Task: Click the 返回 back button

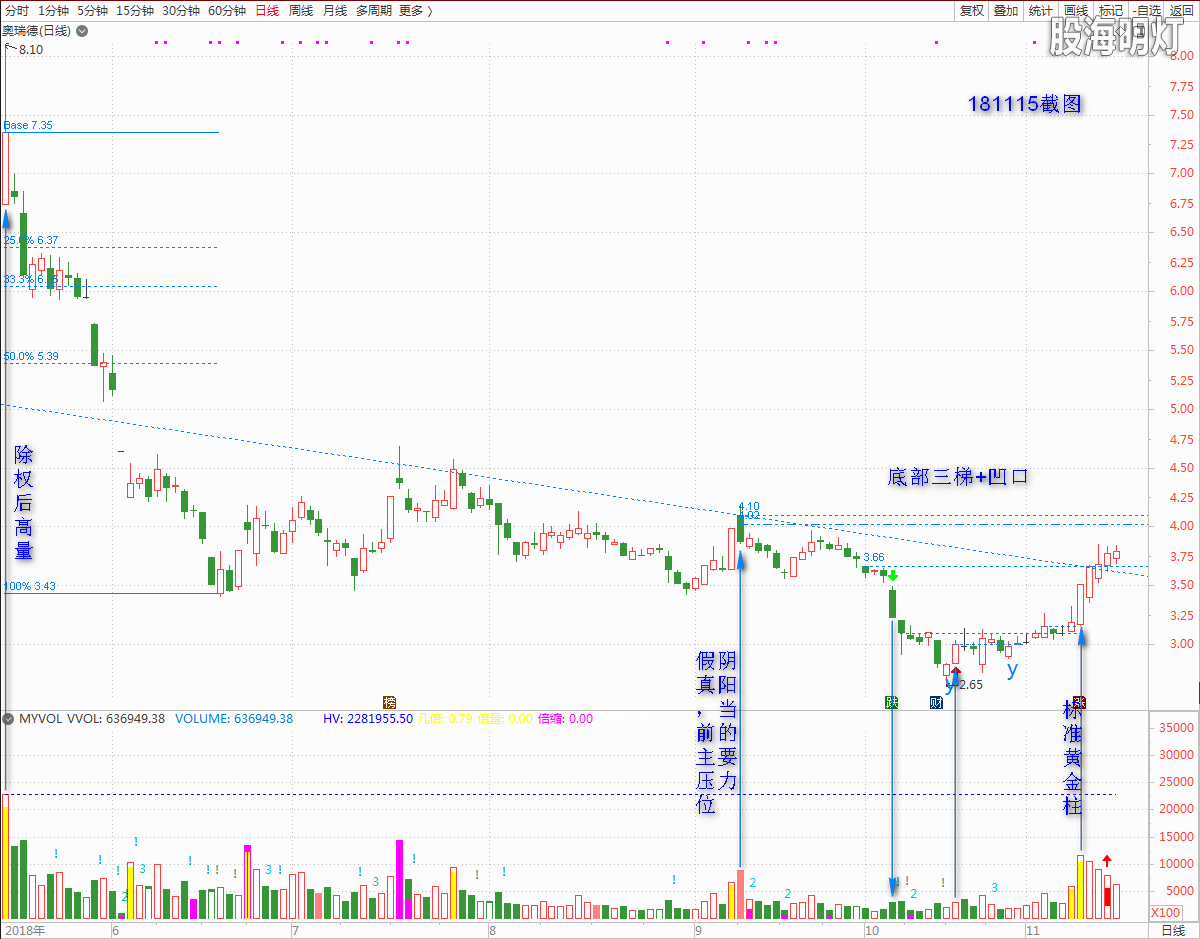Action: tap(1182, 11)
